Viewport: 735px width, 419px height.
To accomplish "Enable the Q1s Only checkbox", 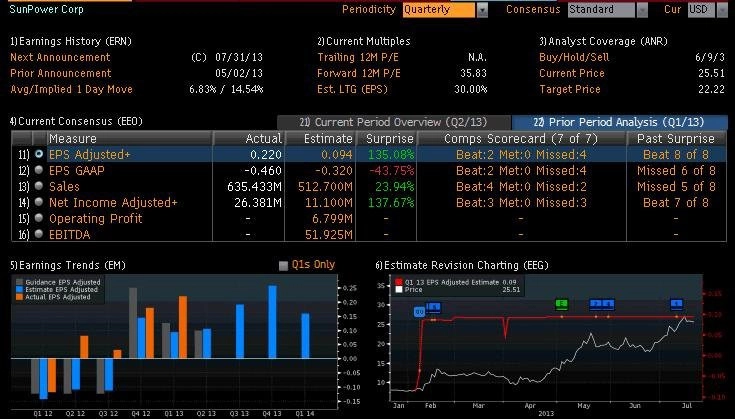I will (283, 266).
